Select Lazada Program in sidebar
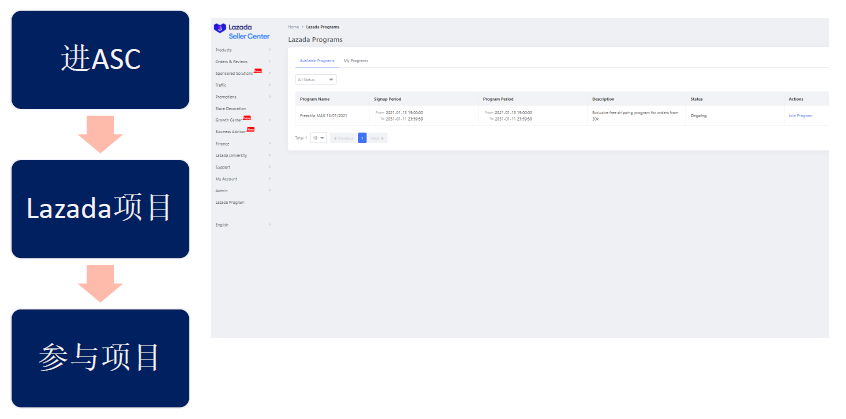 230,202
